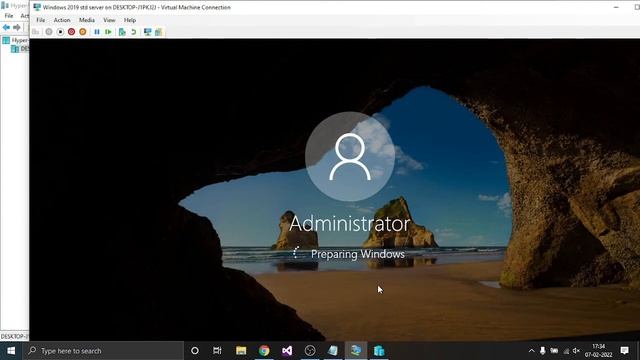640x360 pixels.
Task: Open the Windows Start menu
Action: tap(11, 351)
